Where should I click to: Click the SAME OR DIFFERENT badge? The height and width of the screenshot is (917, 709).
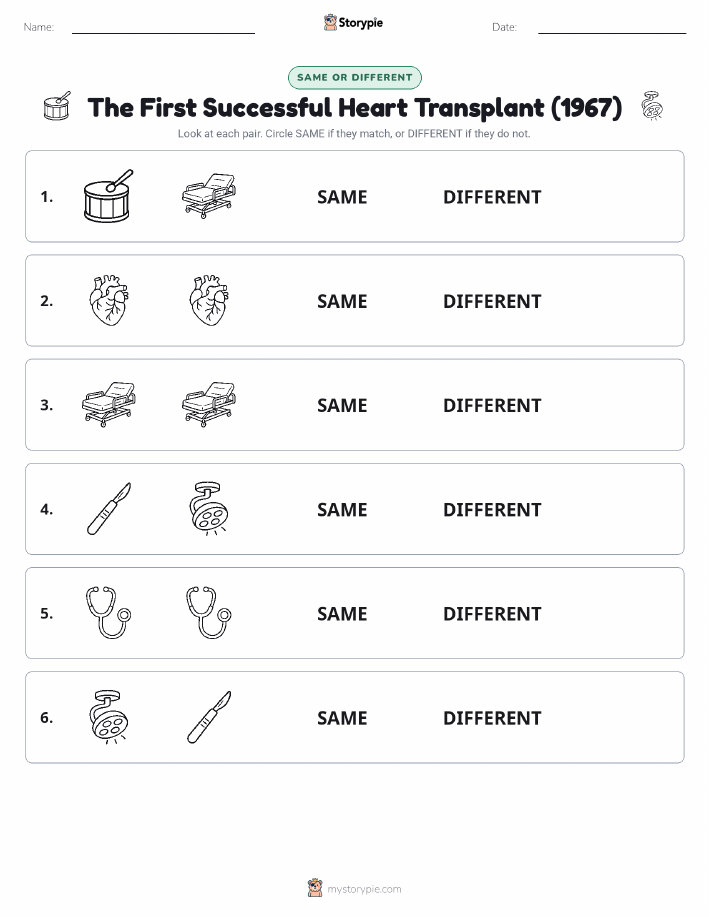coord(354,77)
